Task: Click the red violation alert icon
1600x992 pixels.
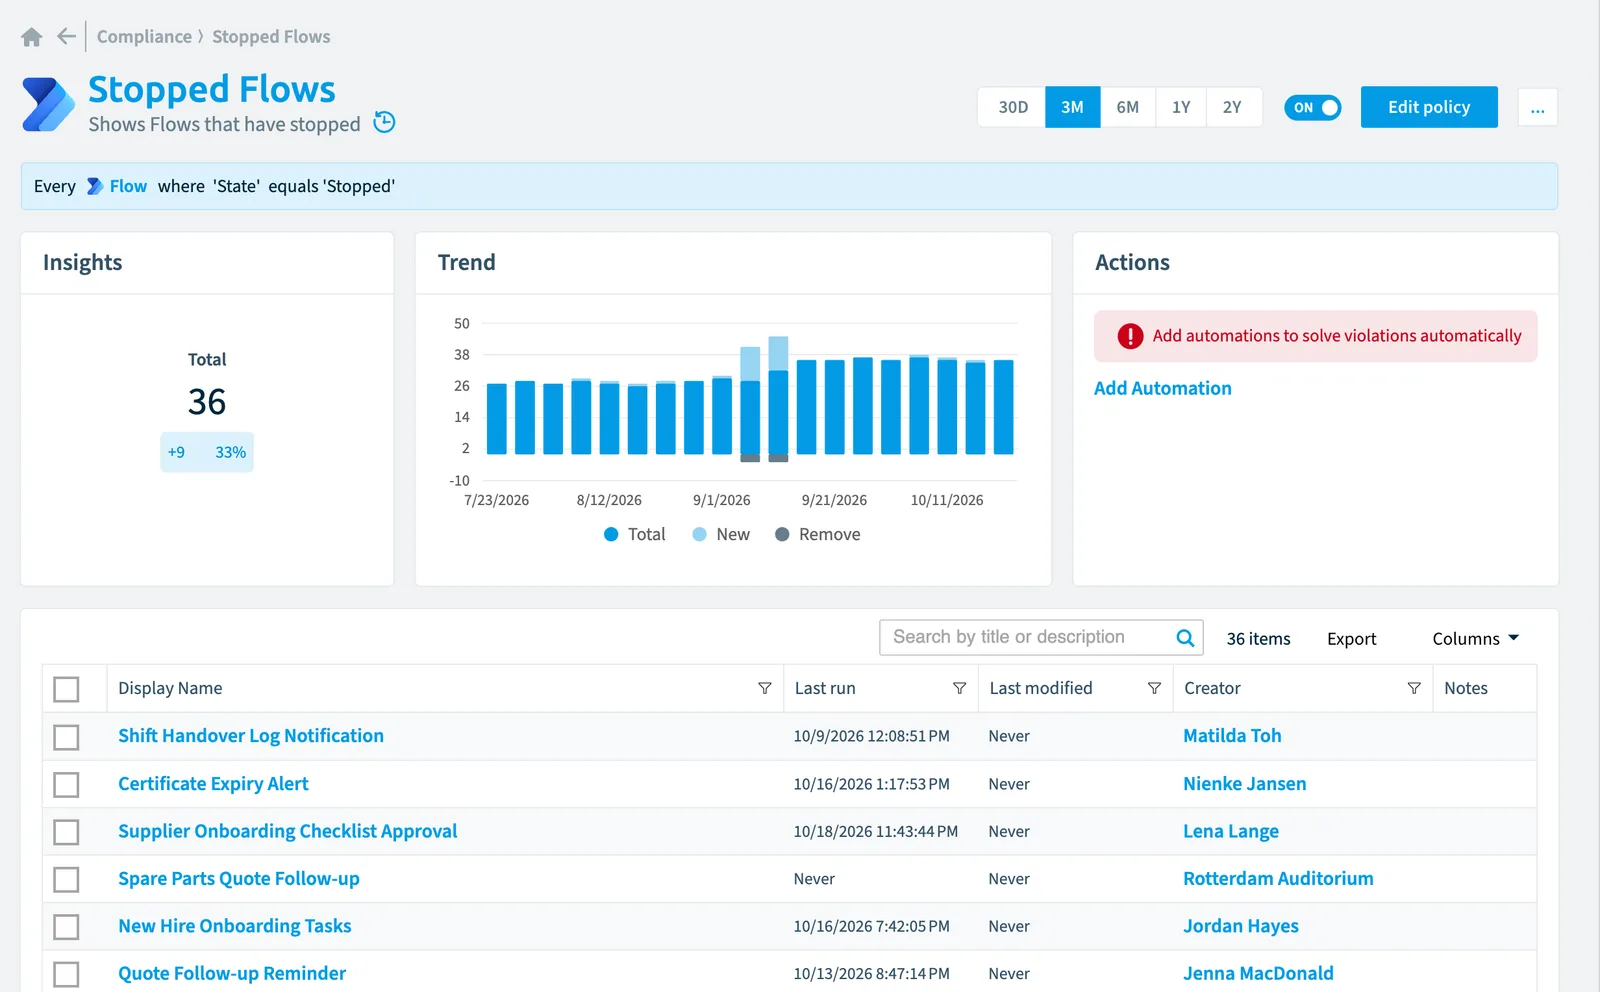Action: tap(1130, 336)
